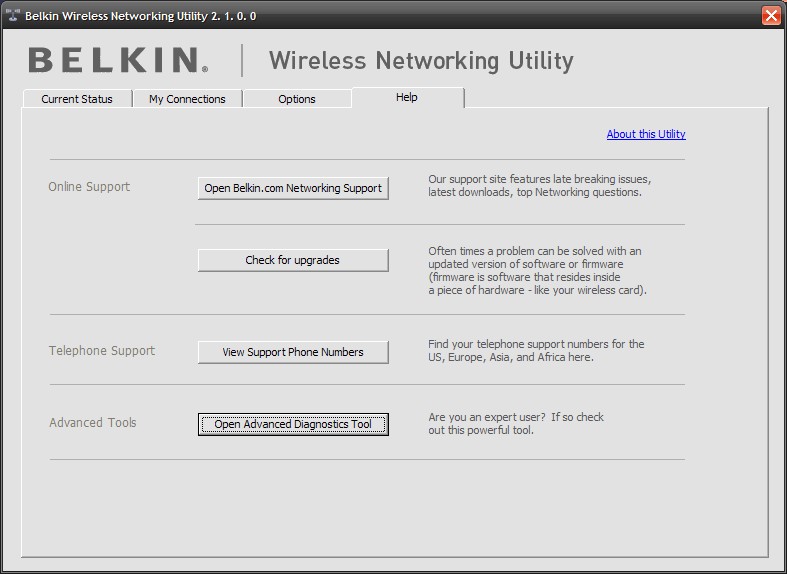Click the network icon in title bar
The image size is (787, 574).
13,16
